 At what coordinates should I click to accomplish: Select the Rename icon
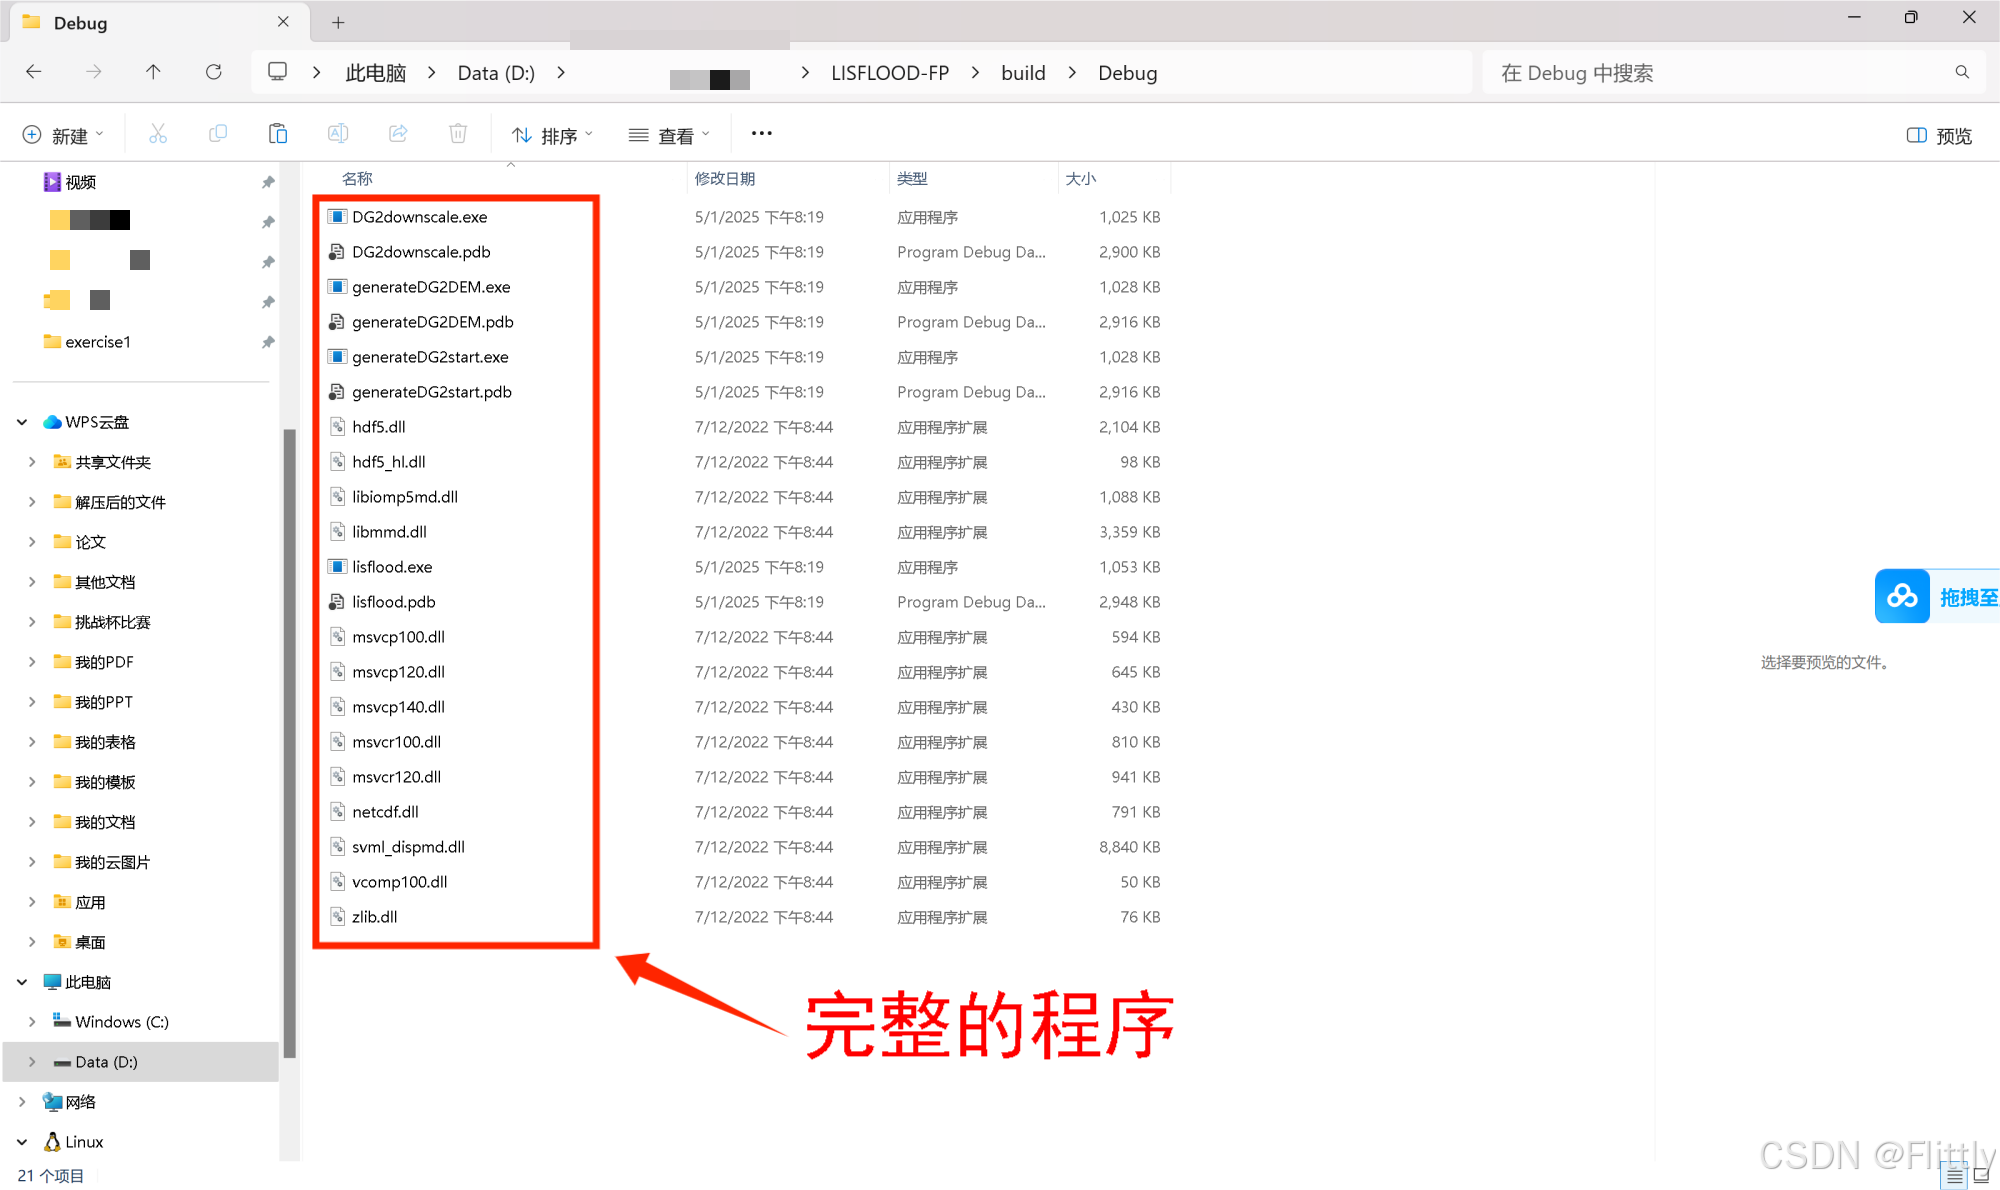338,133
